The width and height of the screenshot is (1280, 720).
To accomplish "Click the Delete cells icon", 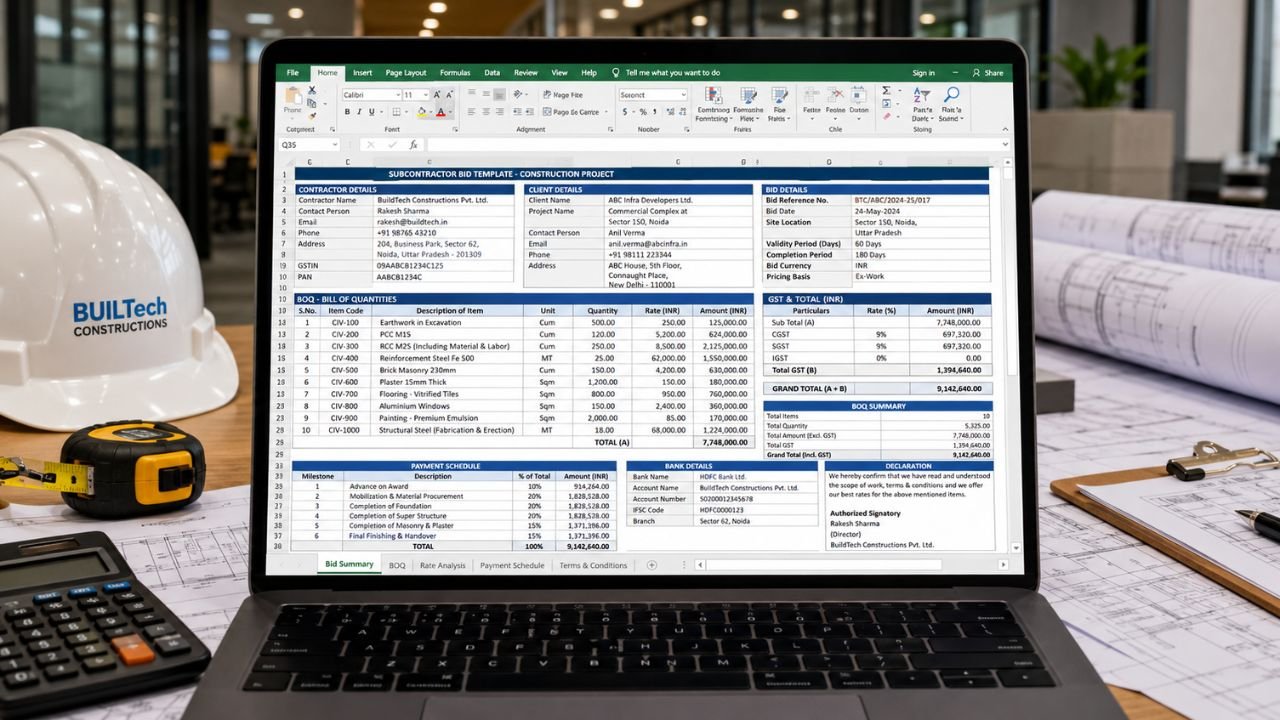I will 836,95.
